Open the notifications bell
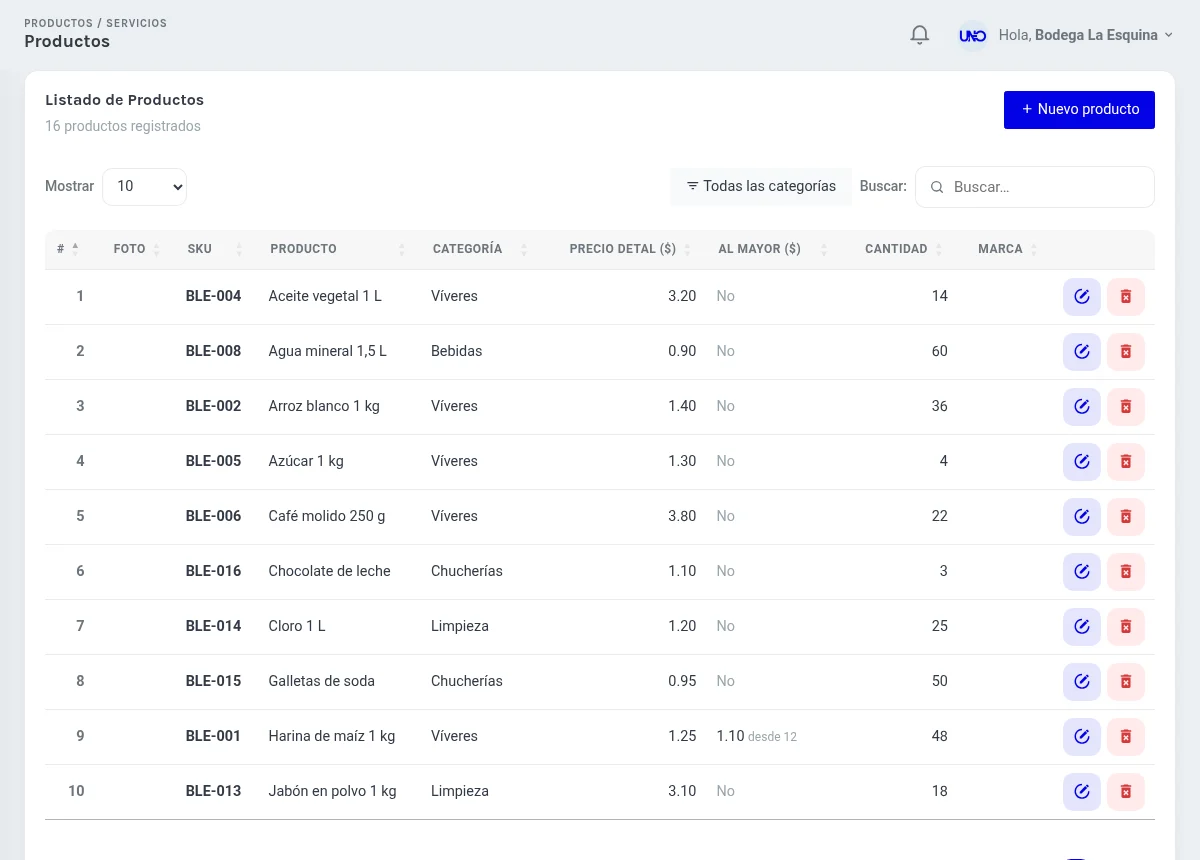Screen dimensions: 1200x860 [x=920, y=35]
